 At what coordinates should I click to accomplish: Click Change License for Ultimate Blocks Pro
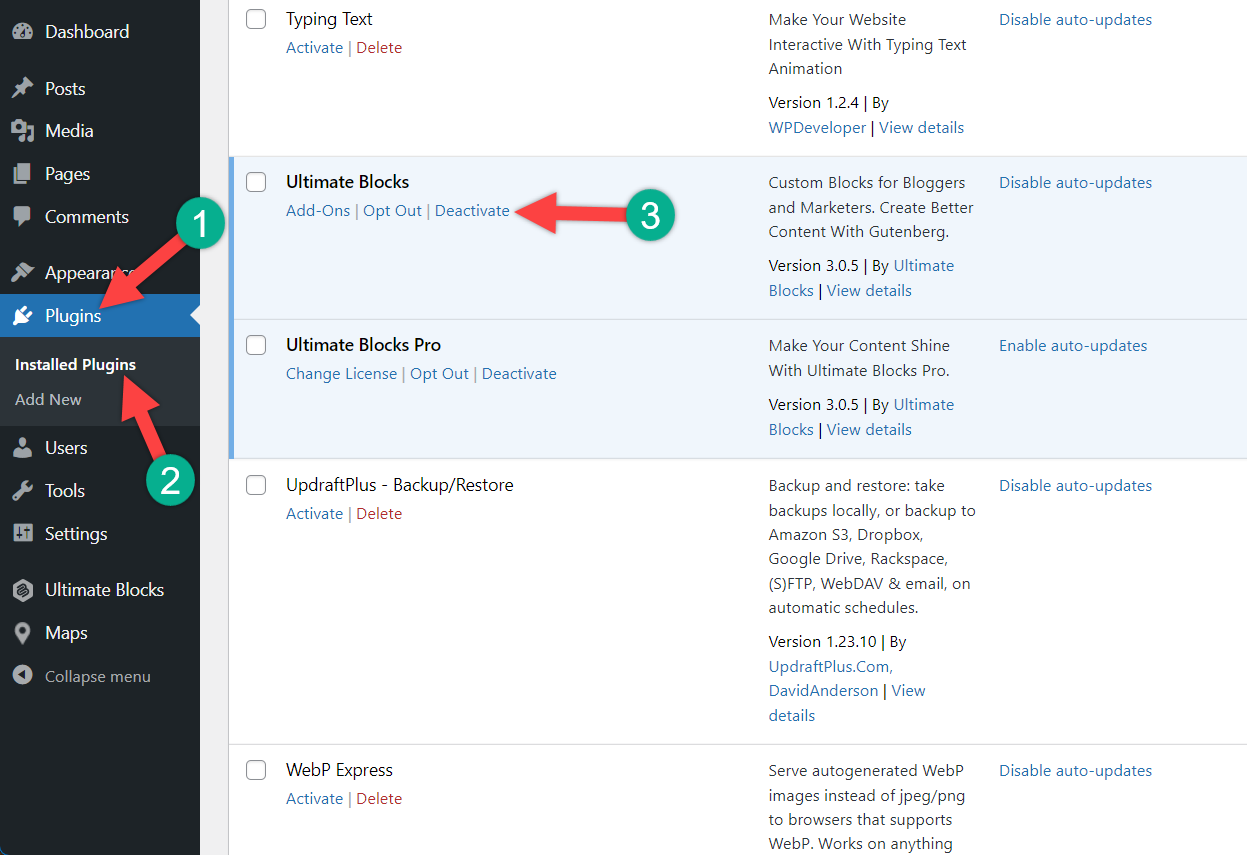click(x=343, y=374)
